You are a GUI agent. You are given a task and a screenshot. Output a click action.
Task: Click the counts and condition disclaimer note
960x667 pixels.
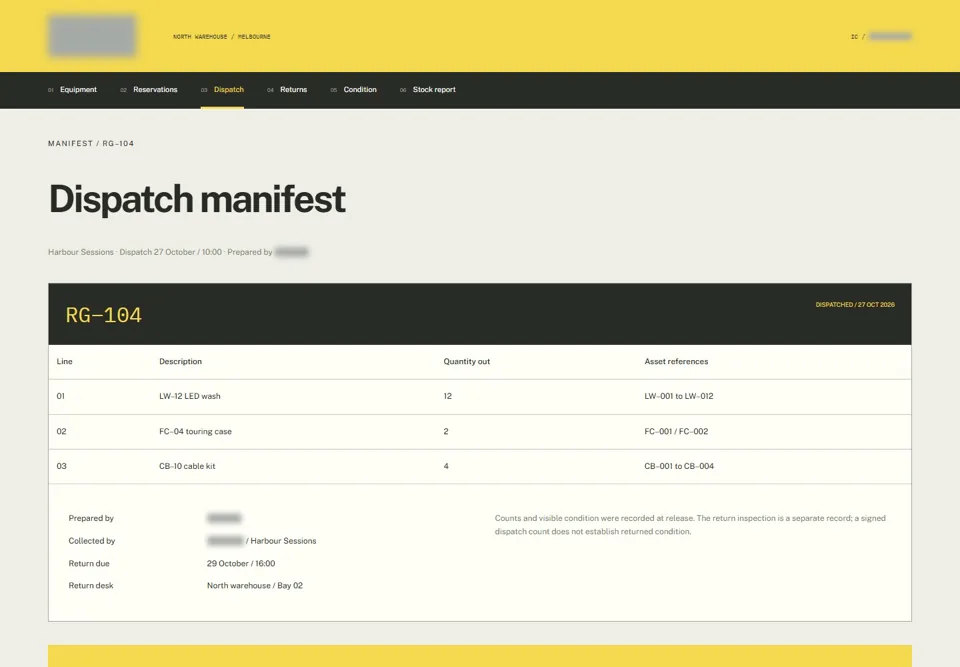(690, 525)
